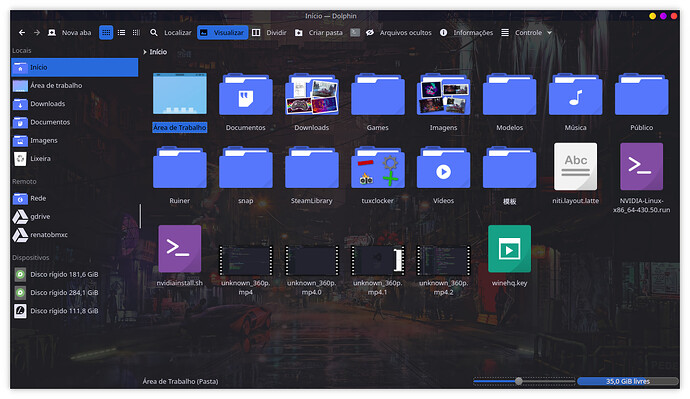Select the snap folder

(246, 167)
